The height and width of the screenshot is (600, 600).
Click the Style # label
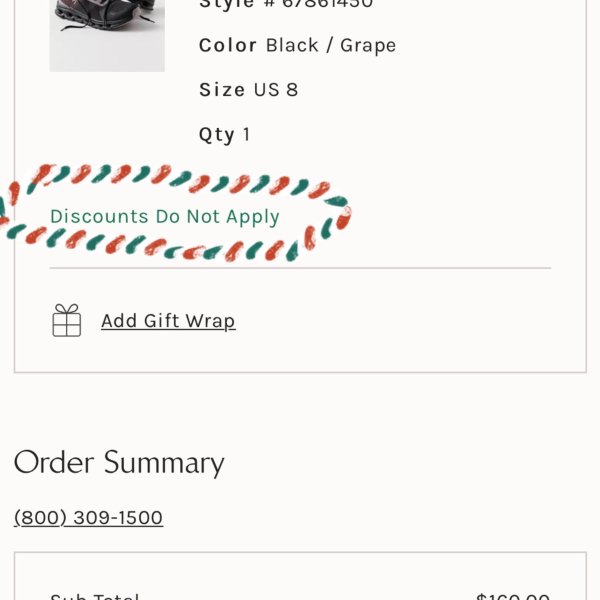point(235,4)
